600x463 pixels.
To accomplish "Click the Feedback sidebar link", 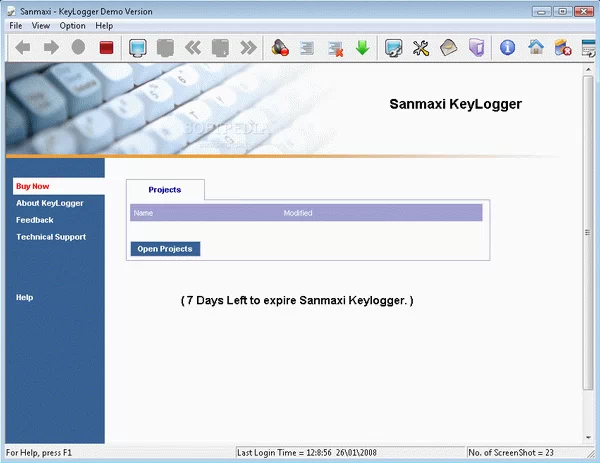I will point(34,220).
